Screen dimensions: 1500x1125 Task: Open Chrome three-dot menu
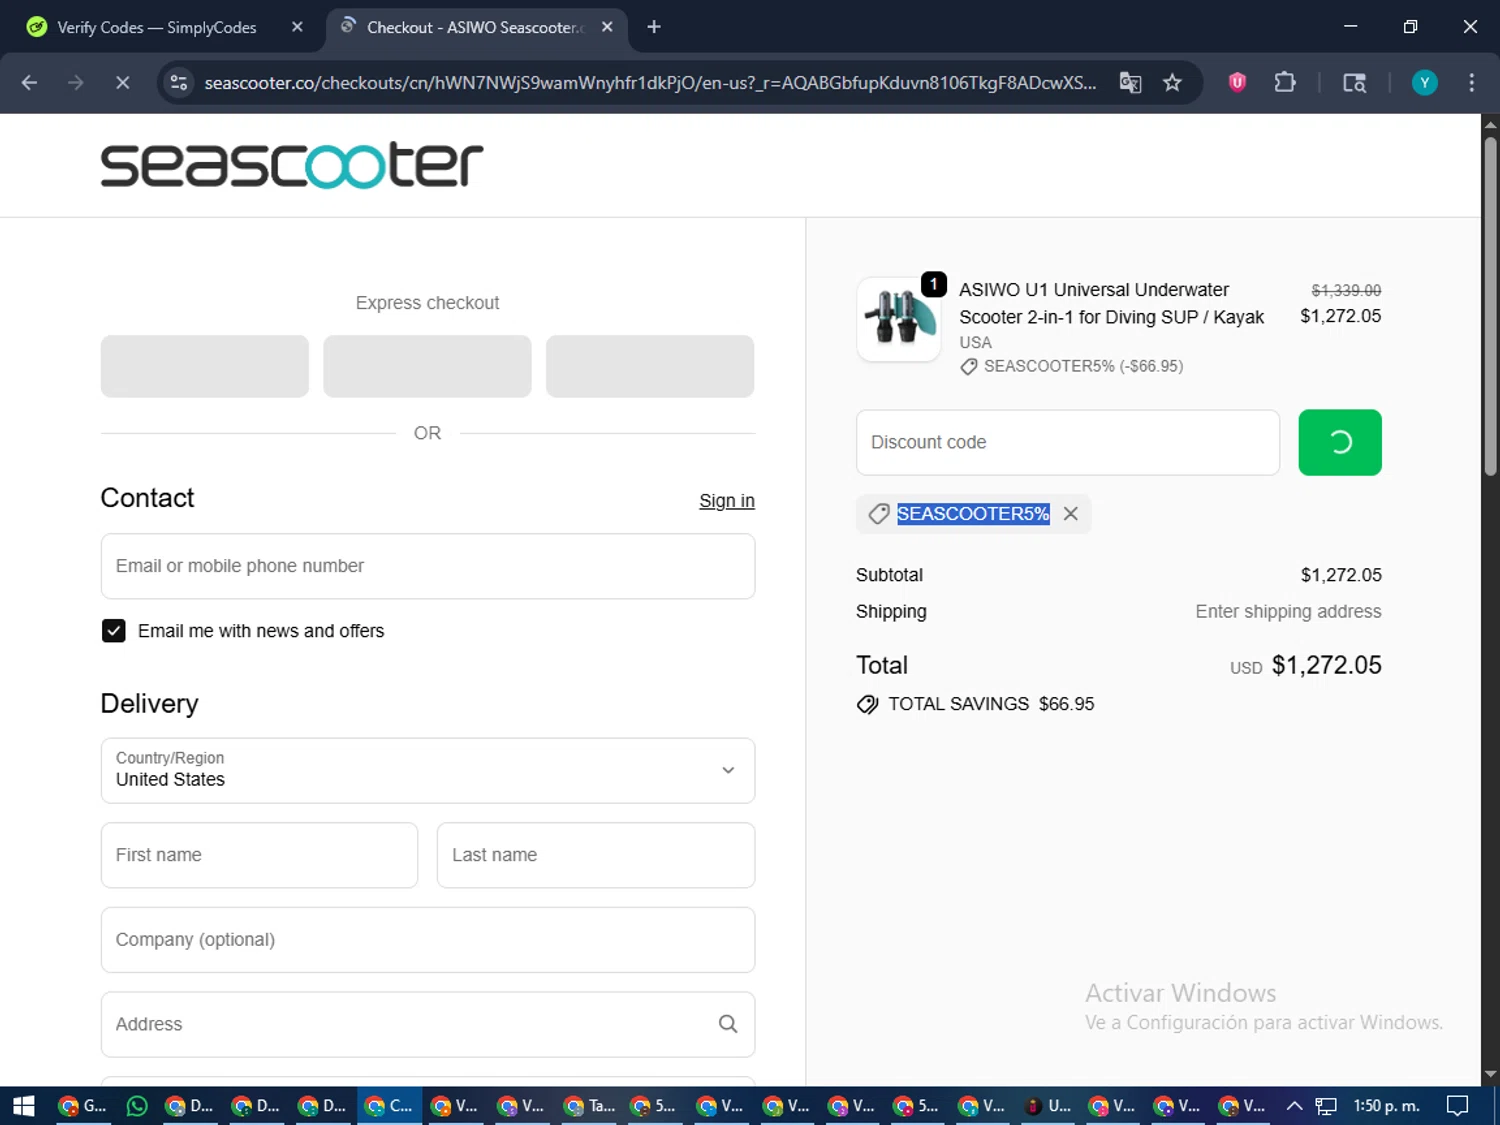(1471, 83)
